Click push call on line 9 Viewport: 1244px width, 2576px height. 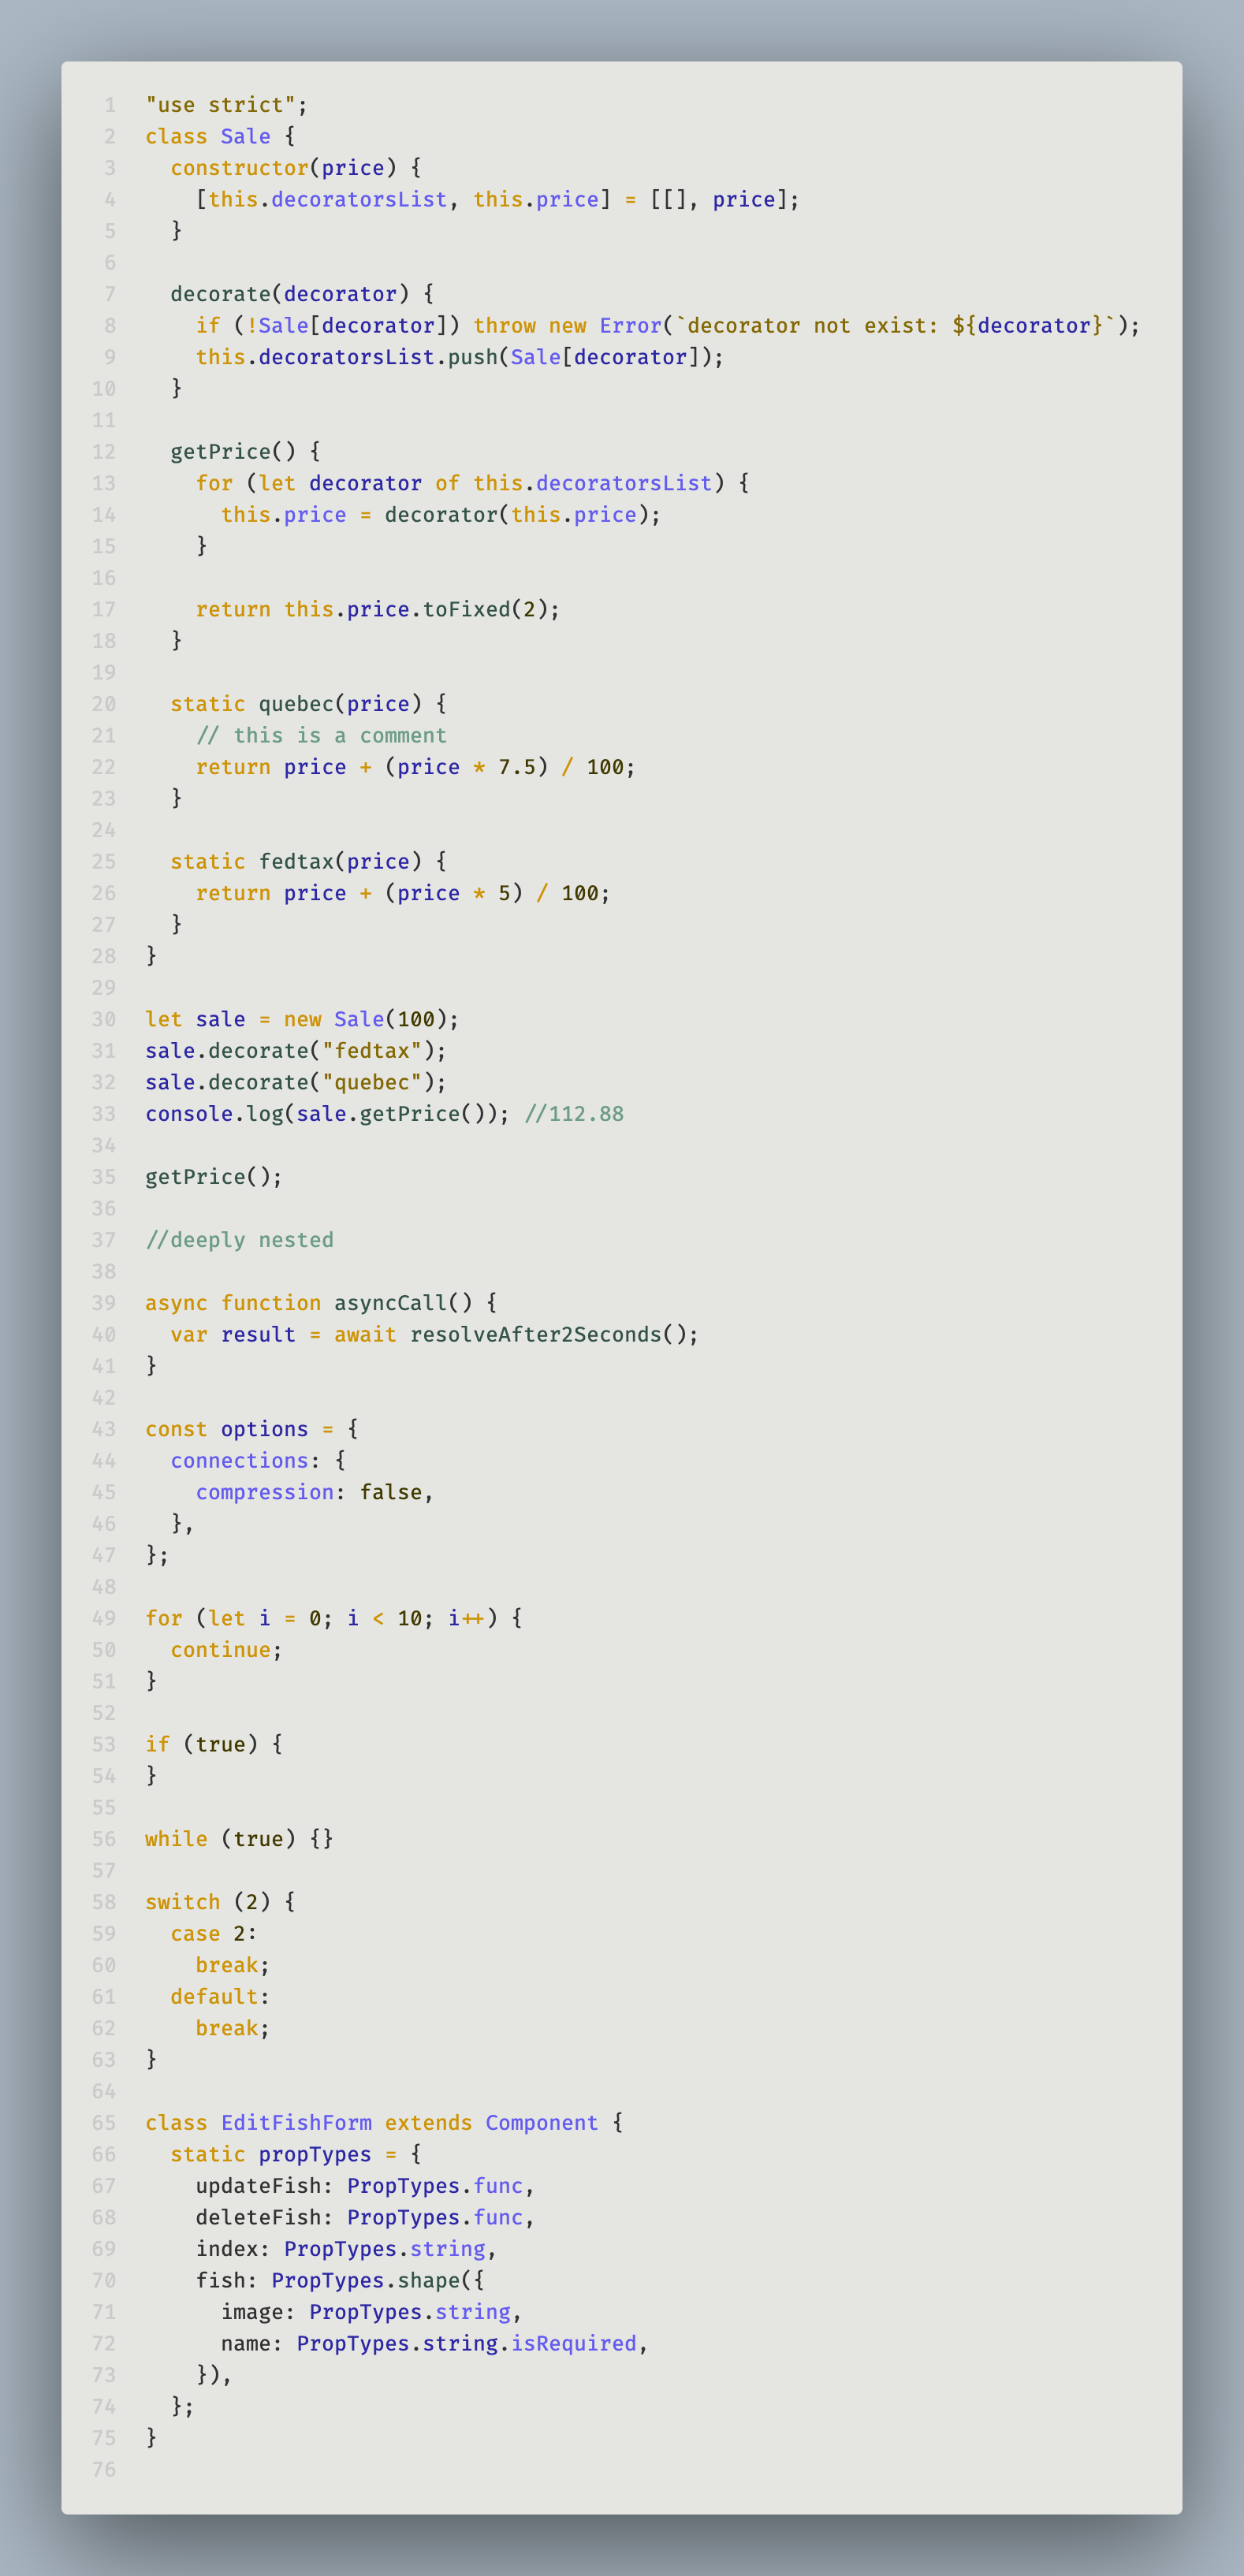tap(473, 357)
